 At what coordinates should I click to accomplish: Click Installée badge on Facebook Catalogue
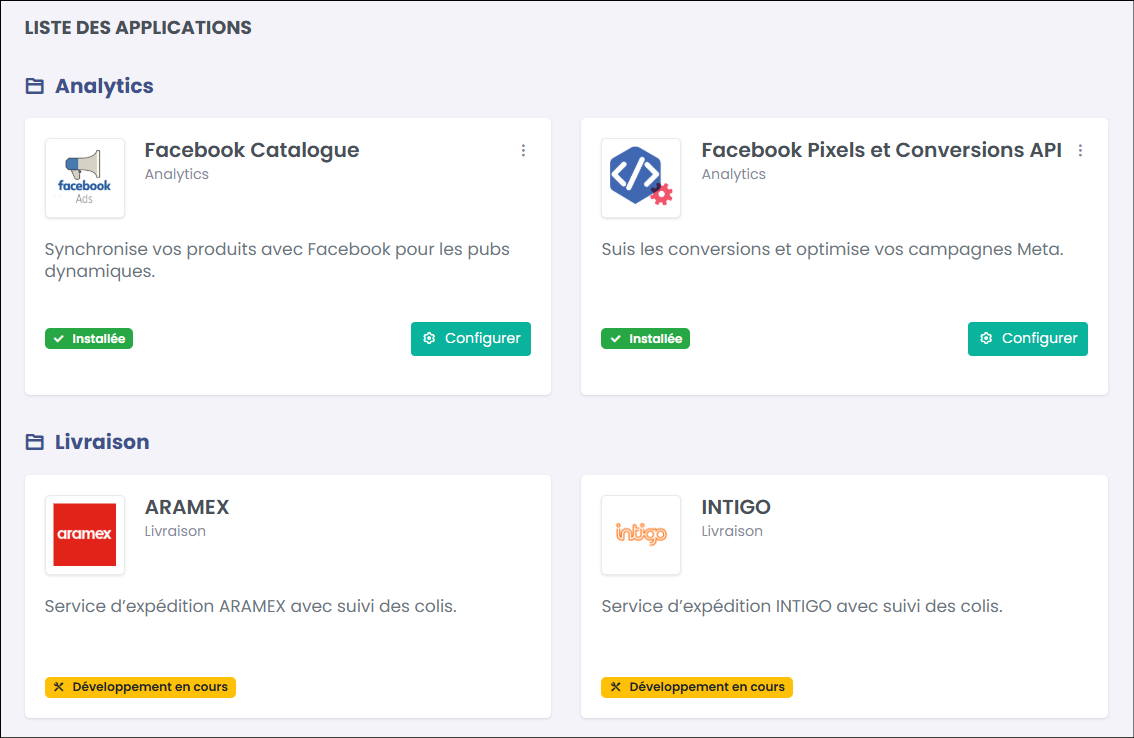tap(89, 339)
